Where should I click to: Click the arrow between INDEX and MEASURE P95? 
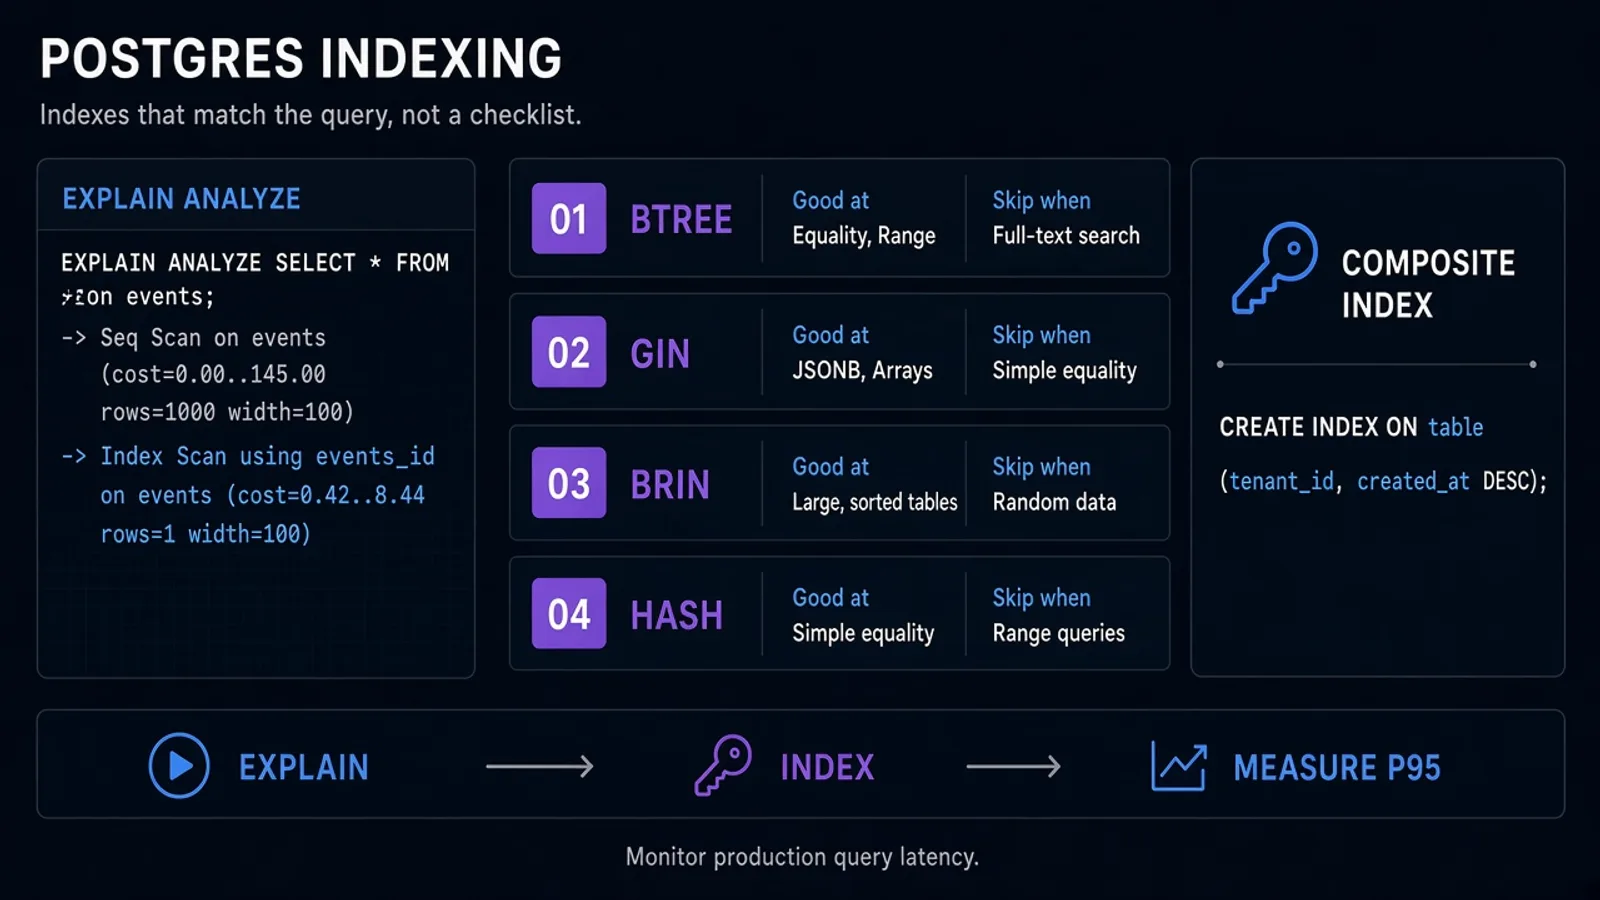[1014, 767]
